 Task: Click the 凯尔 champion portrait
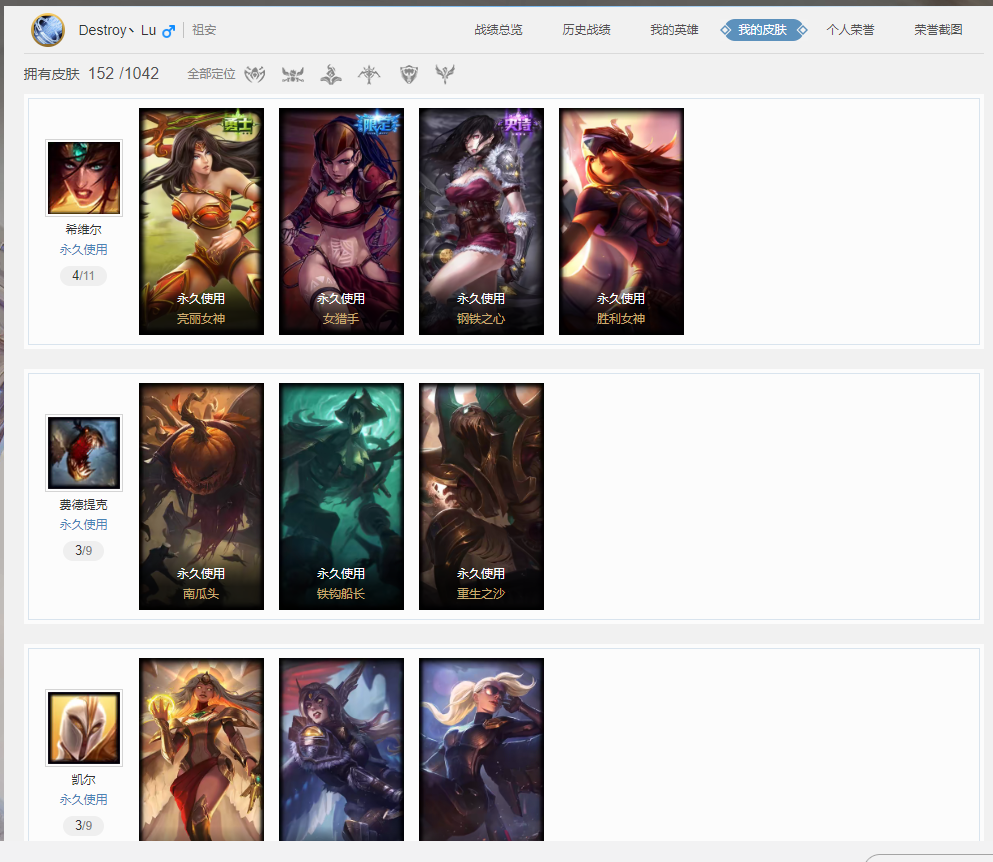(x=84, y=728)
